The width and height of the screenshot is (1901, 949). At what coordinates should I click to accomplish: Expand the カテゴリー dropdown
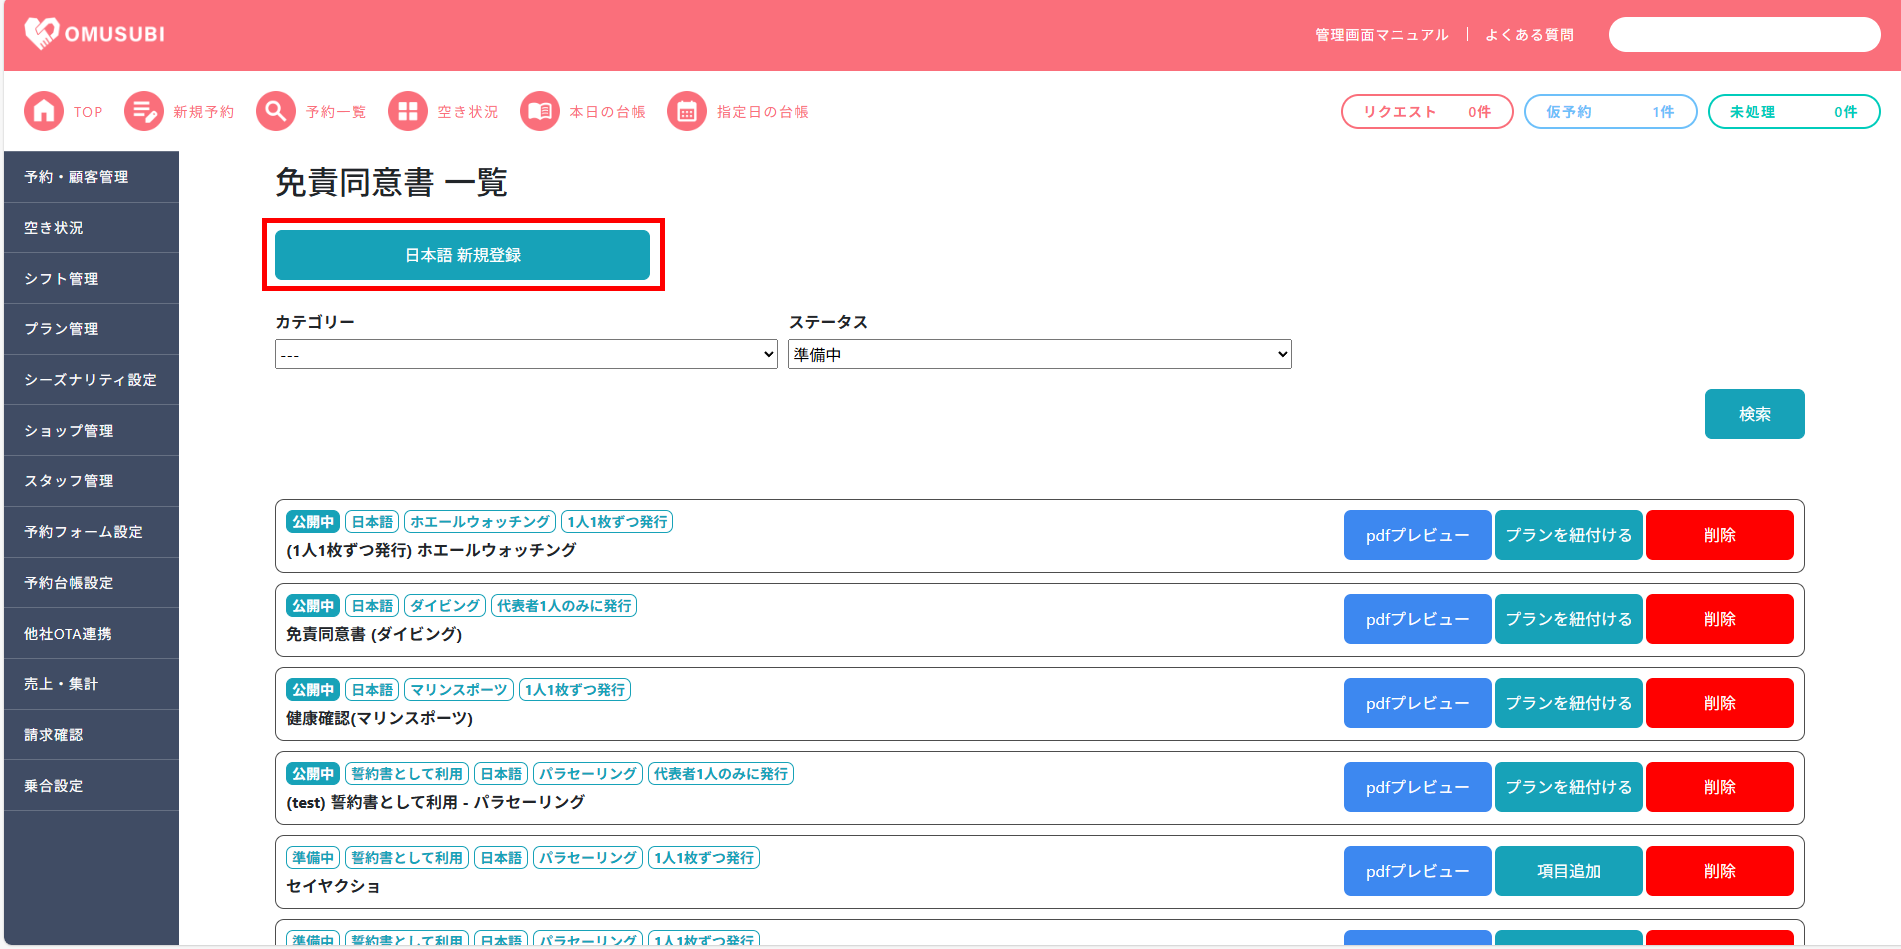(526, 354)
